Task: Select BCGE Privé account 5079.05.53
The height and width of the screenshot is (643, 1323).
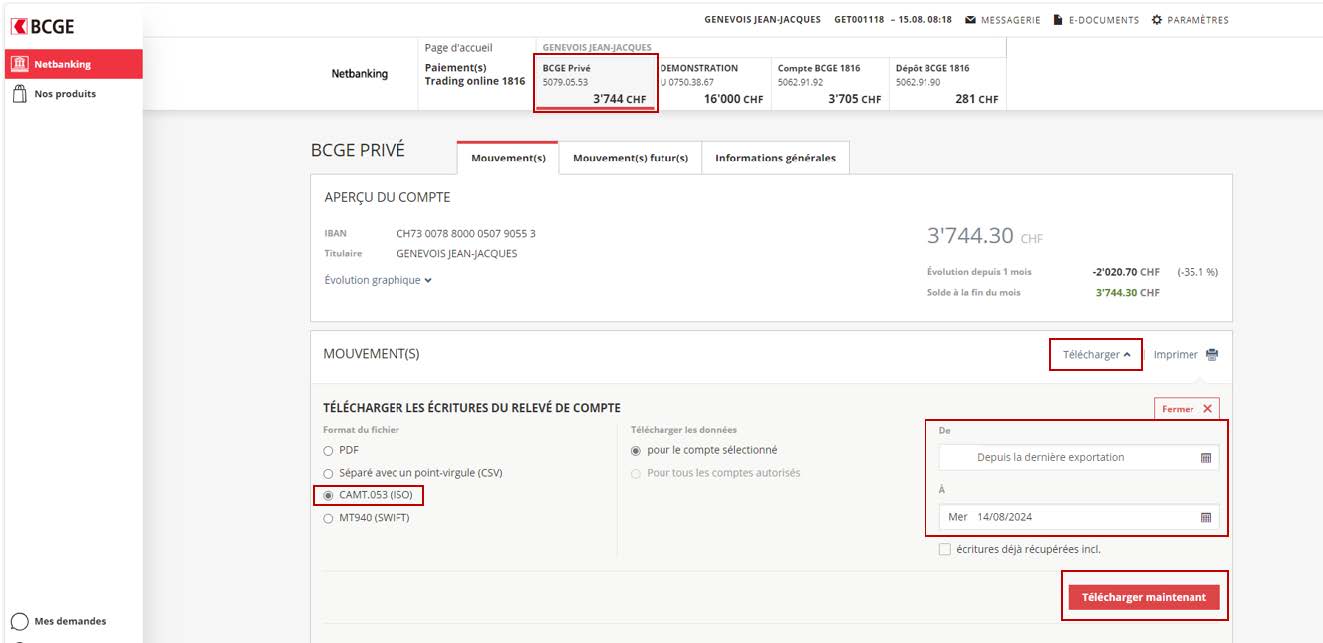Action: (x=596, y=83)
